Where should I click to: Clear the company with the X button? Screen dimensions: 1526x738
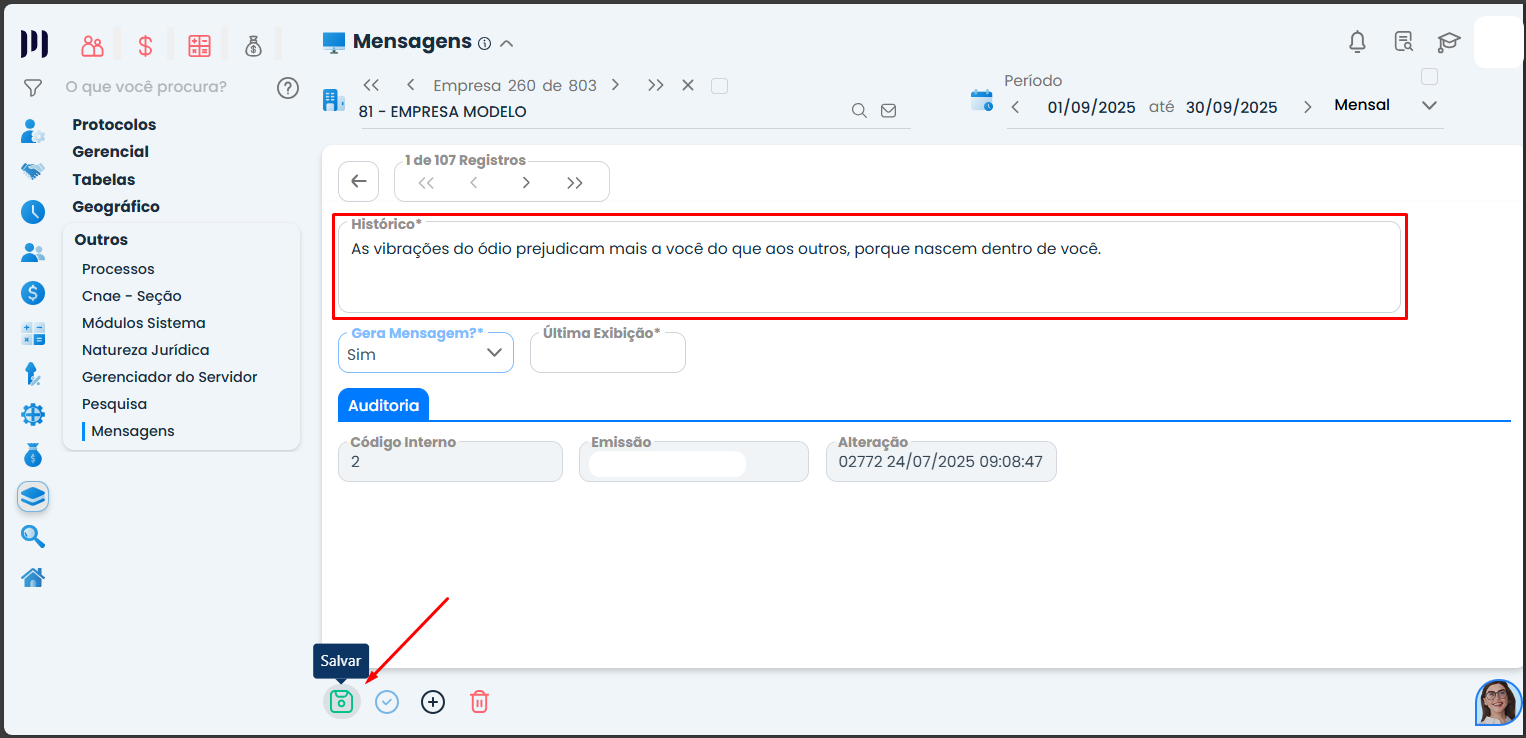(x=688, y=85)
